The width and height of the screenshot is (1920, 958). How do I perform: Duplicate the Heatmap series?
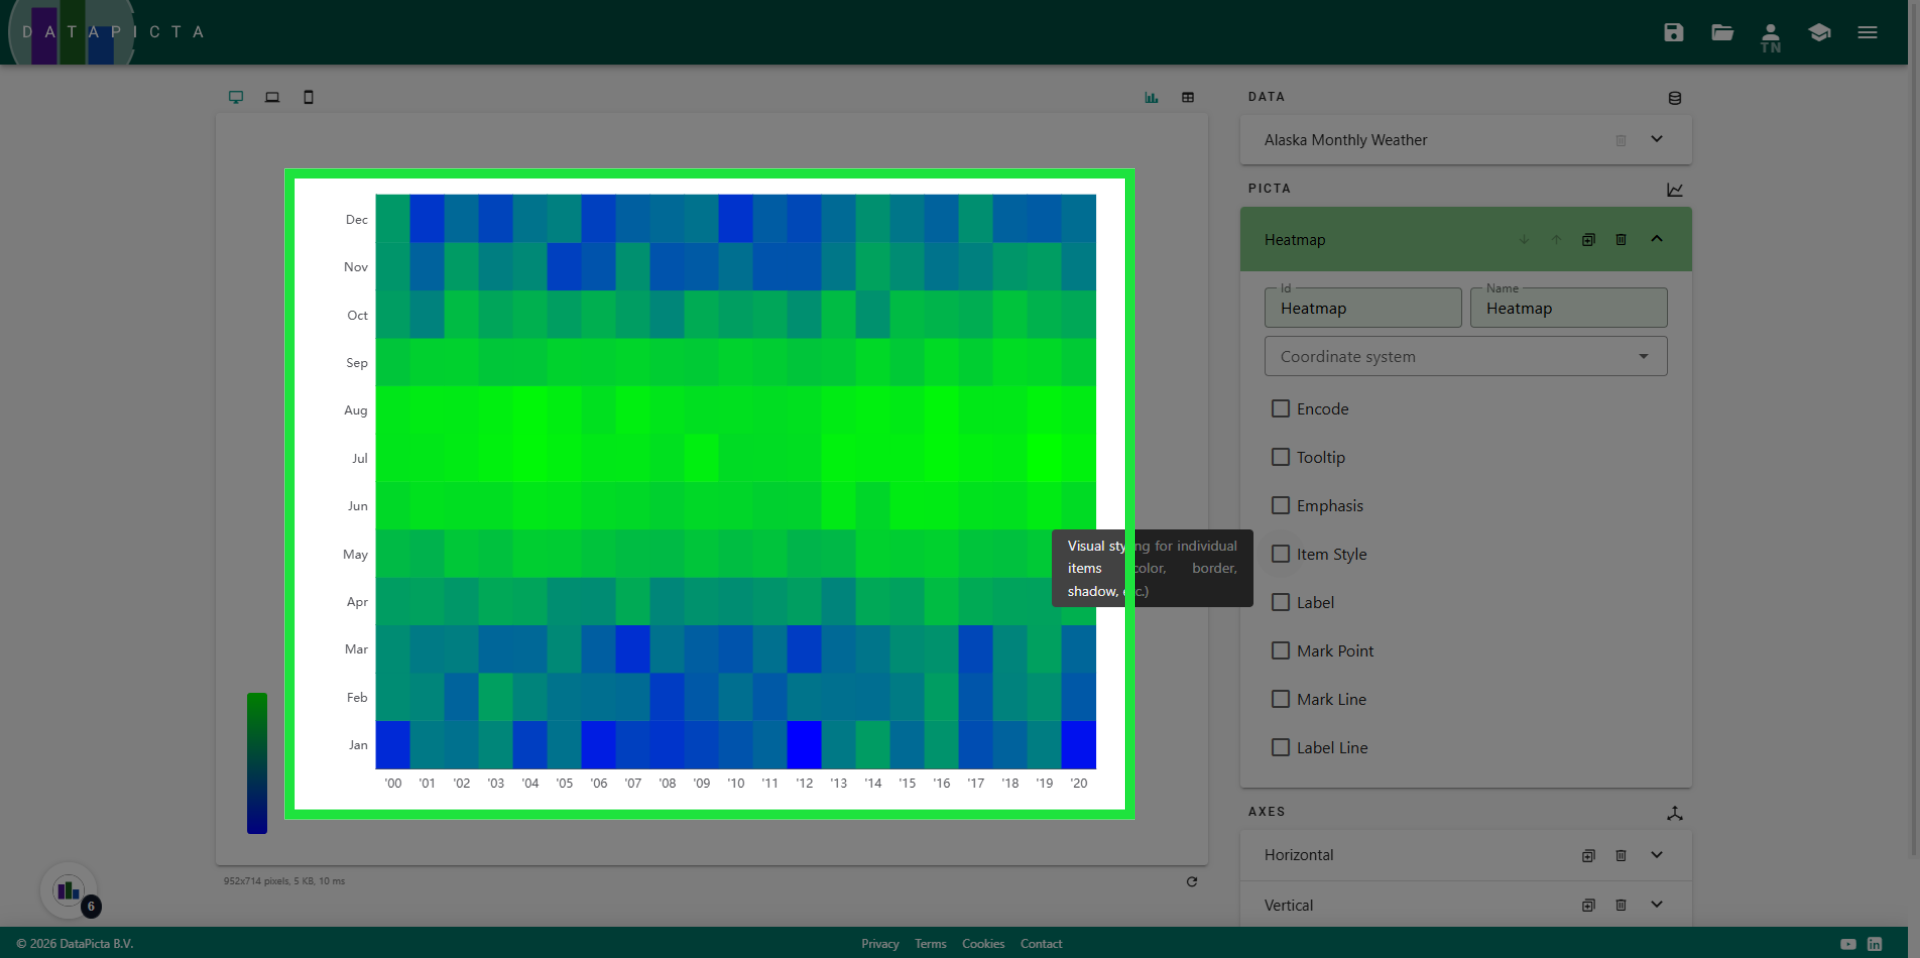coord(1588,239)
